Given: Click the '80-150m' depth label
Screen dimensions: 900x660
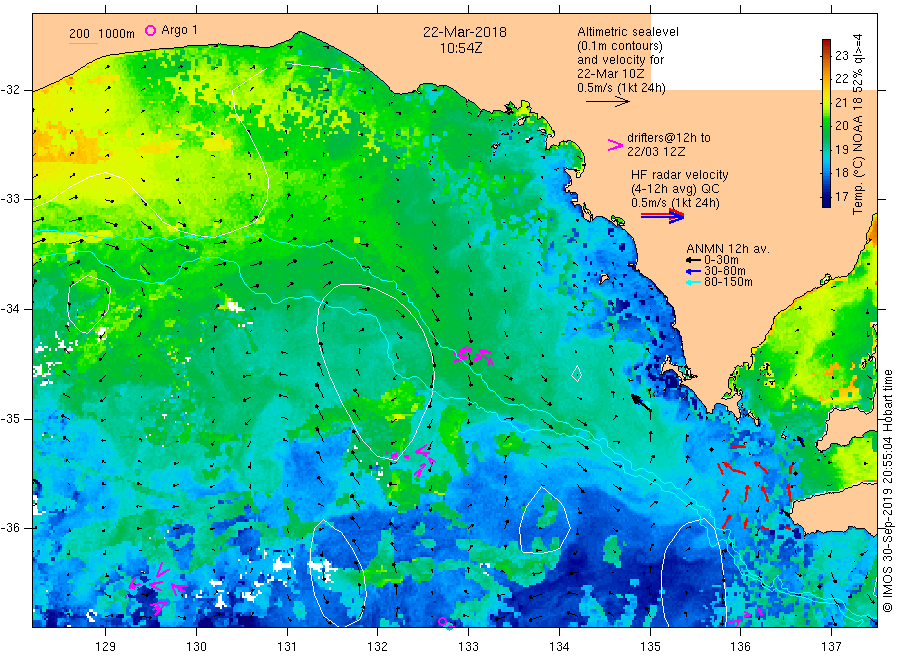Looking at the screenshot, I should click(x=728, y=282).
